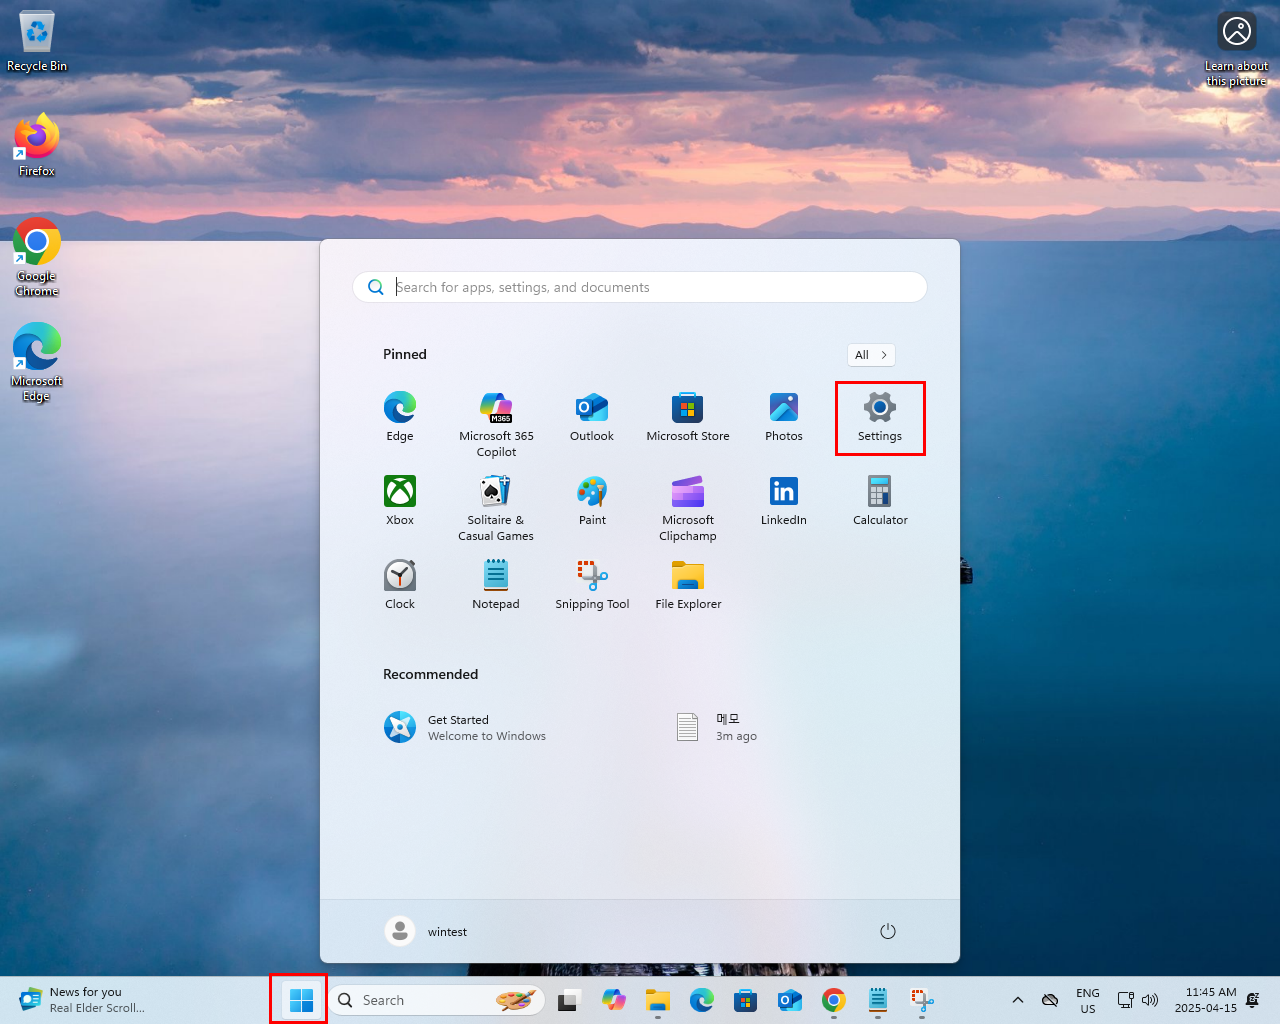Screen dimensions: 1280x1024
Task: Launch Paint from Start menu
Action: click(592, 501)
